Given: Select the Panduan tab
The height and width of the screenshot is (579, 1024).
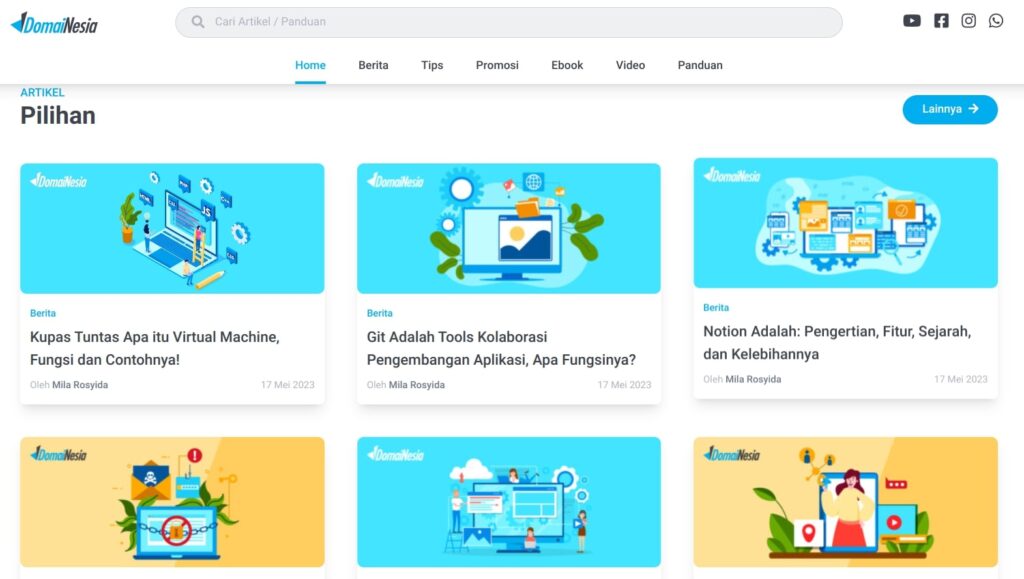Looking at the screenshot, I should (699, 65).
